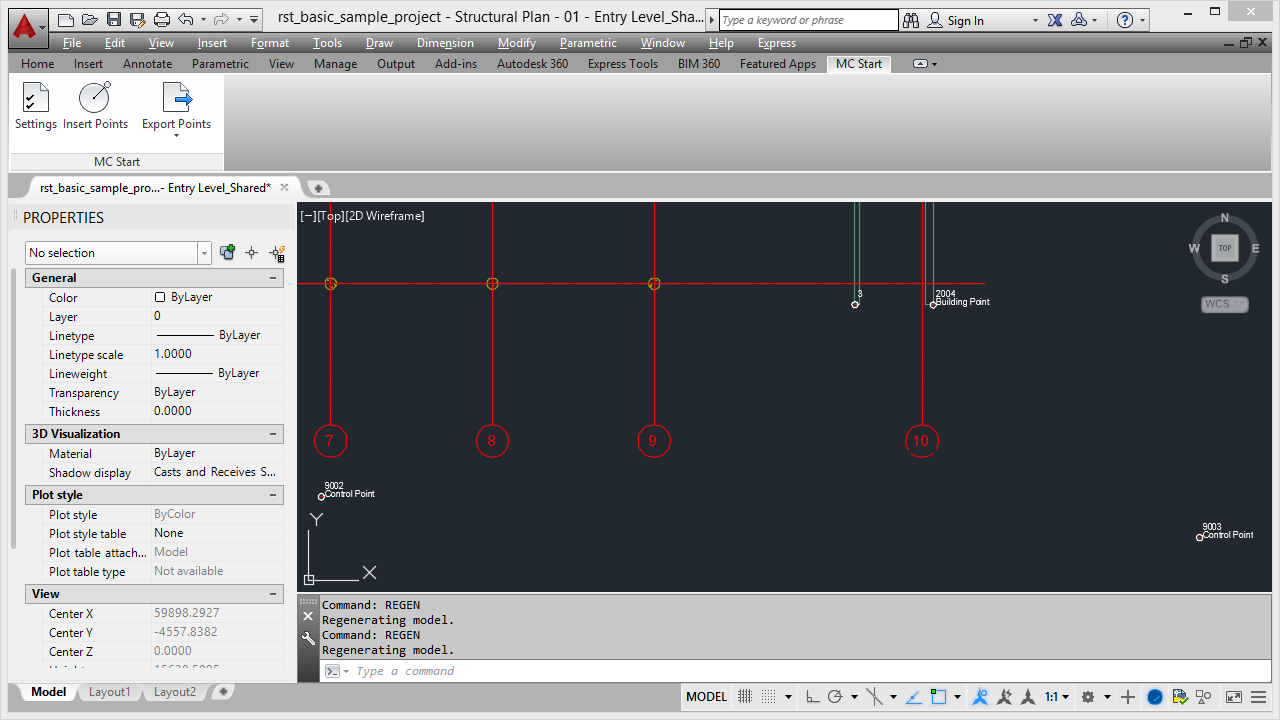Switch to the Layout1 tab
This screenshot has width=1280, height=720.
(x=109, y=692)
